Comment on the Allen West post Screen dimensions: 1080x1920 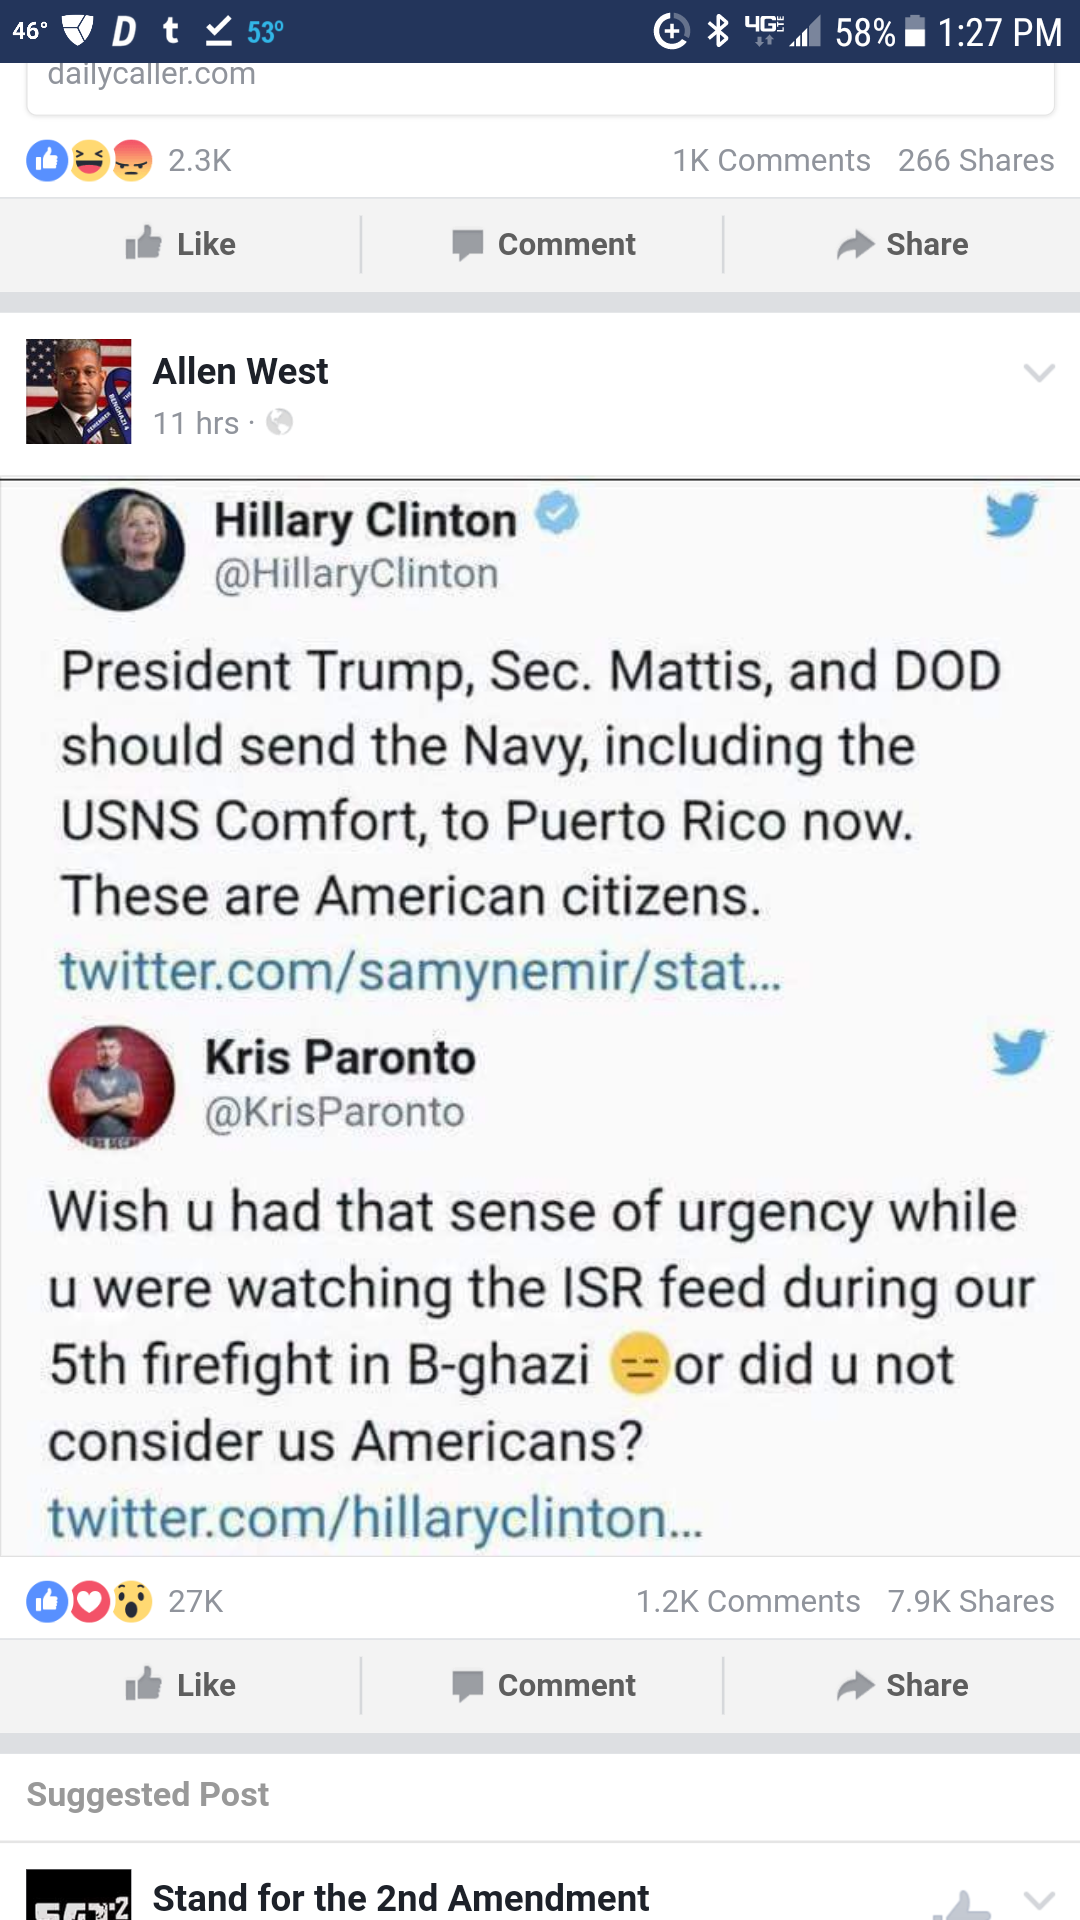543,1685
